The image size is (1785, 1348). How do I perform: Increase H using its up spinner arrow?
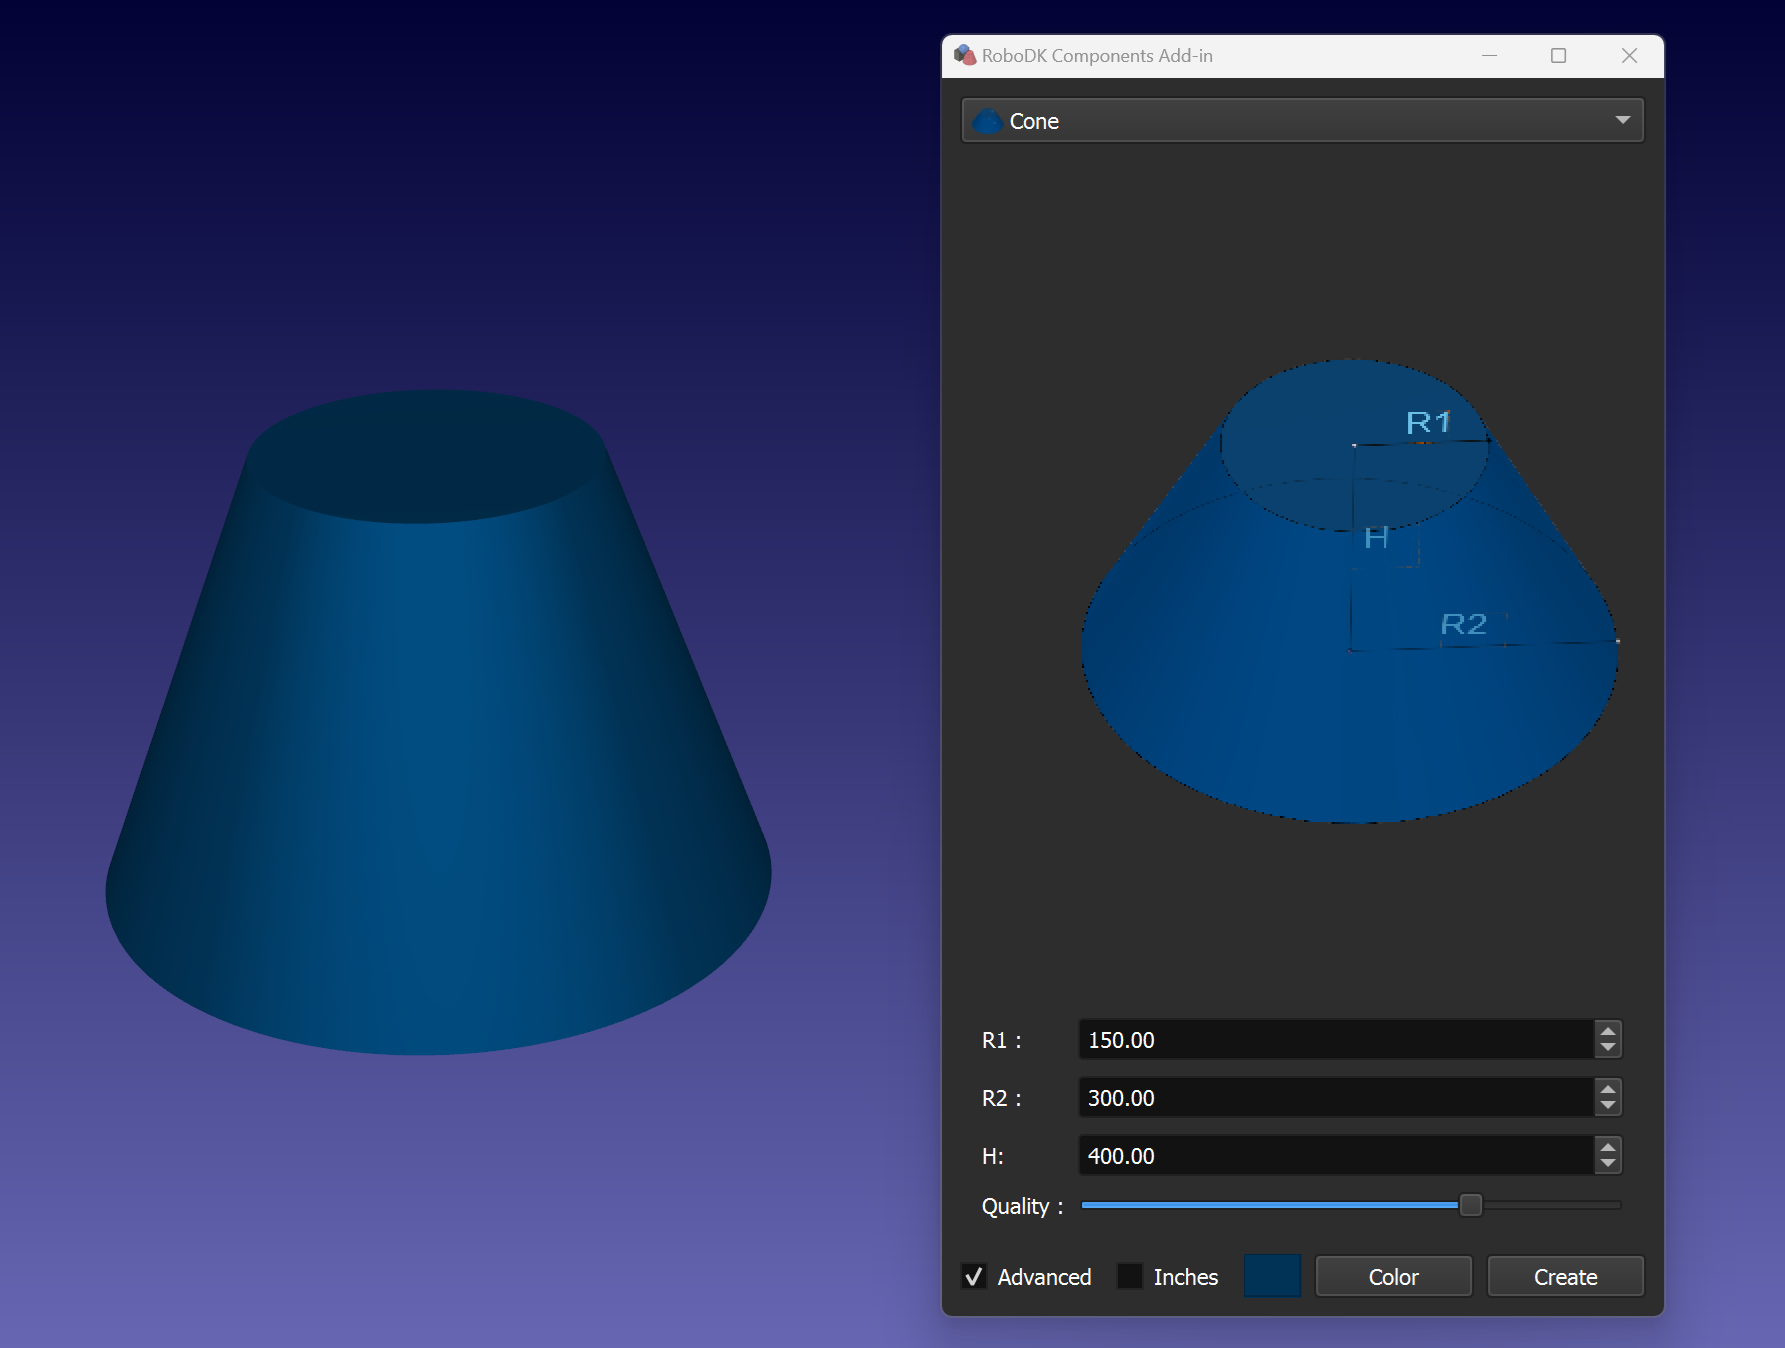tap(1607, 1148)
